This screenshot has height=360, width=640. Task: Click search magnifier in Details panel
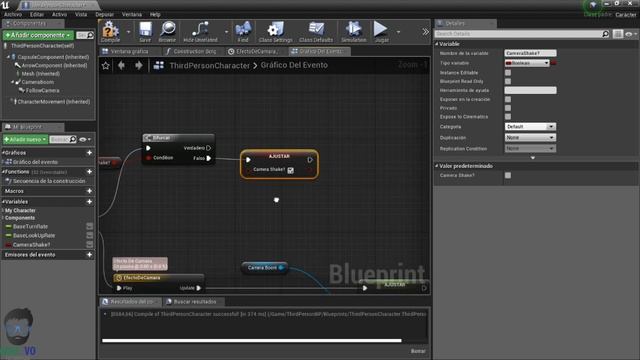(x=606, y=34)
